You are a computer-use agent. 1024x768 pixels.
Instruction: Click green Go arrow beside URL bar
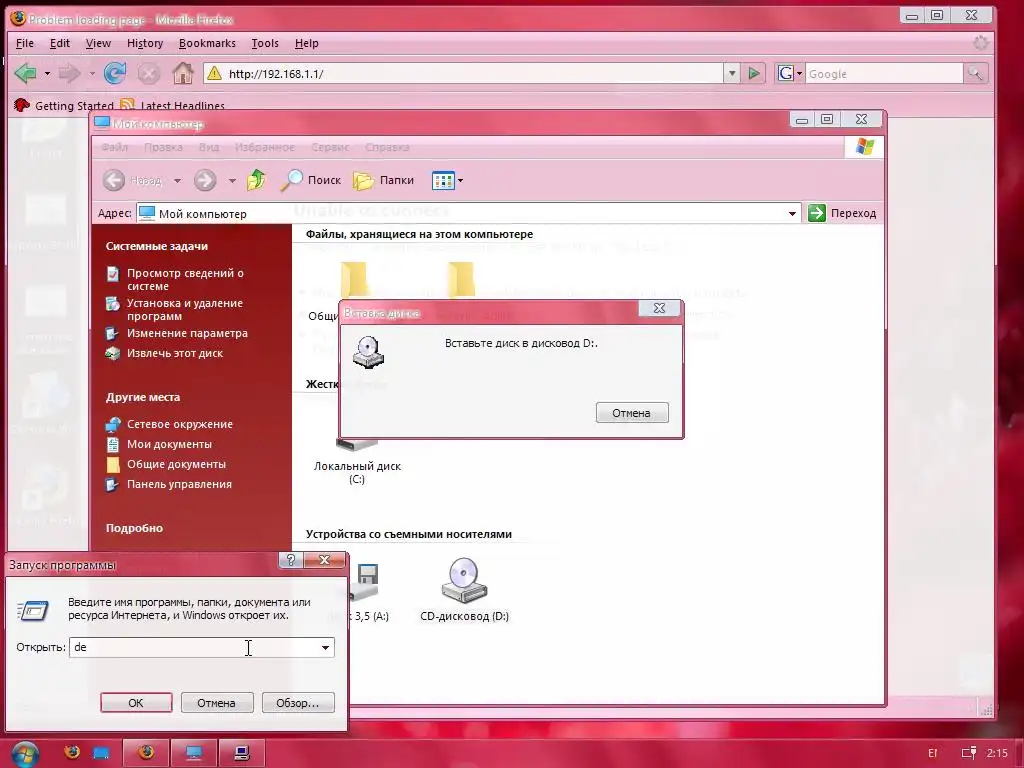click(x=754, y=73)
